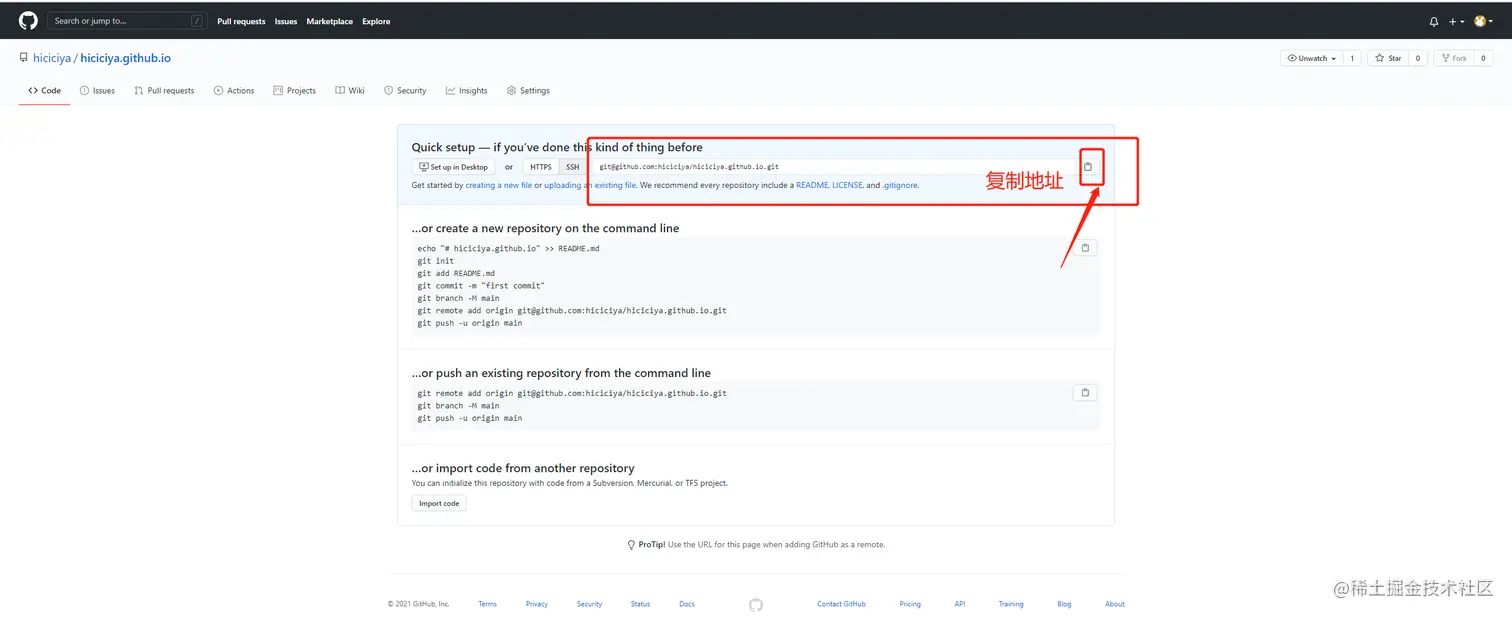Click the 'git init' command line

(436, 261)
